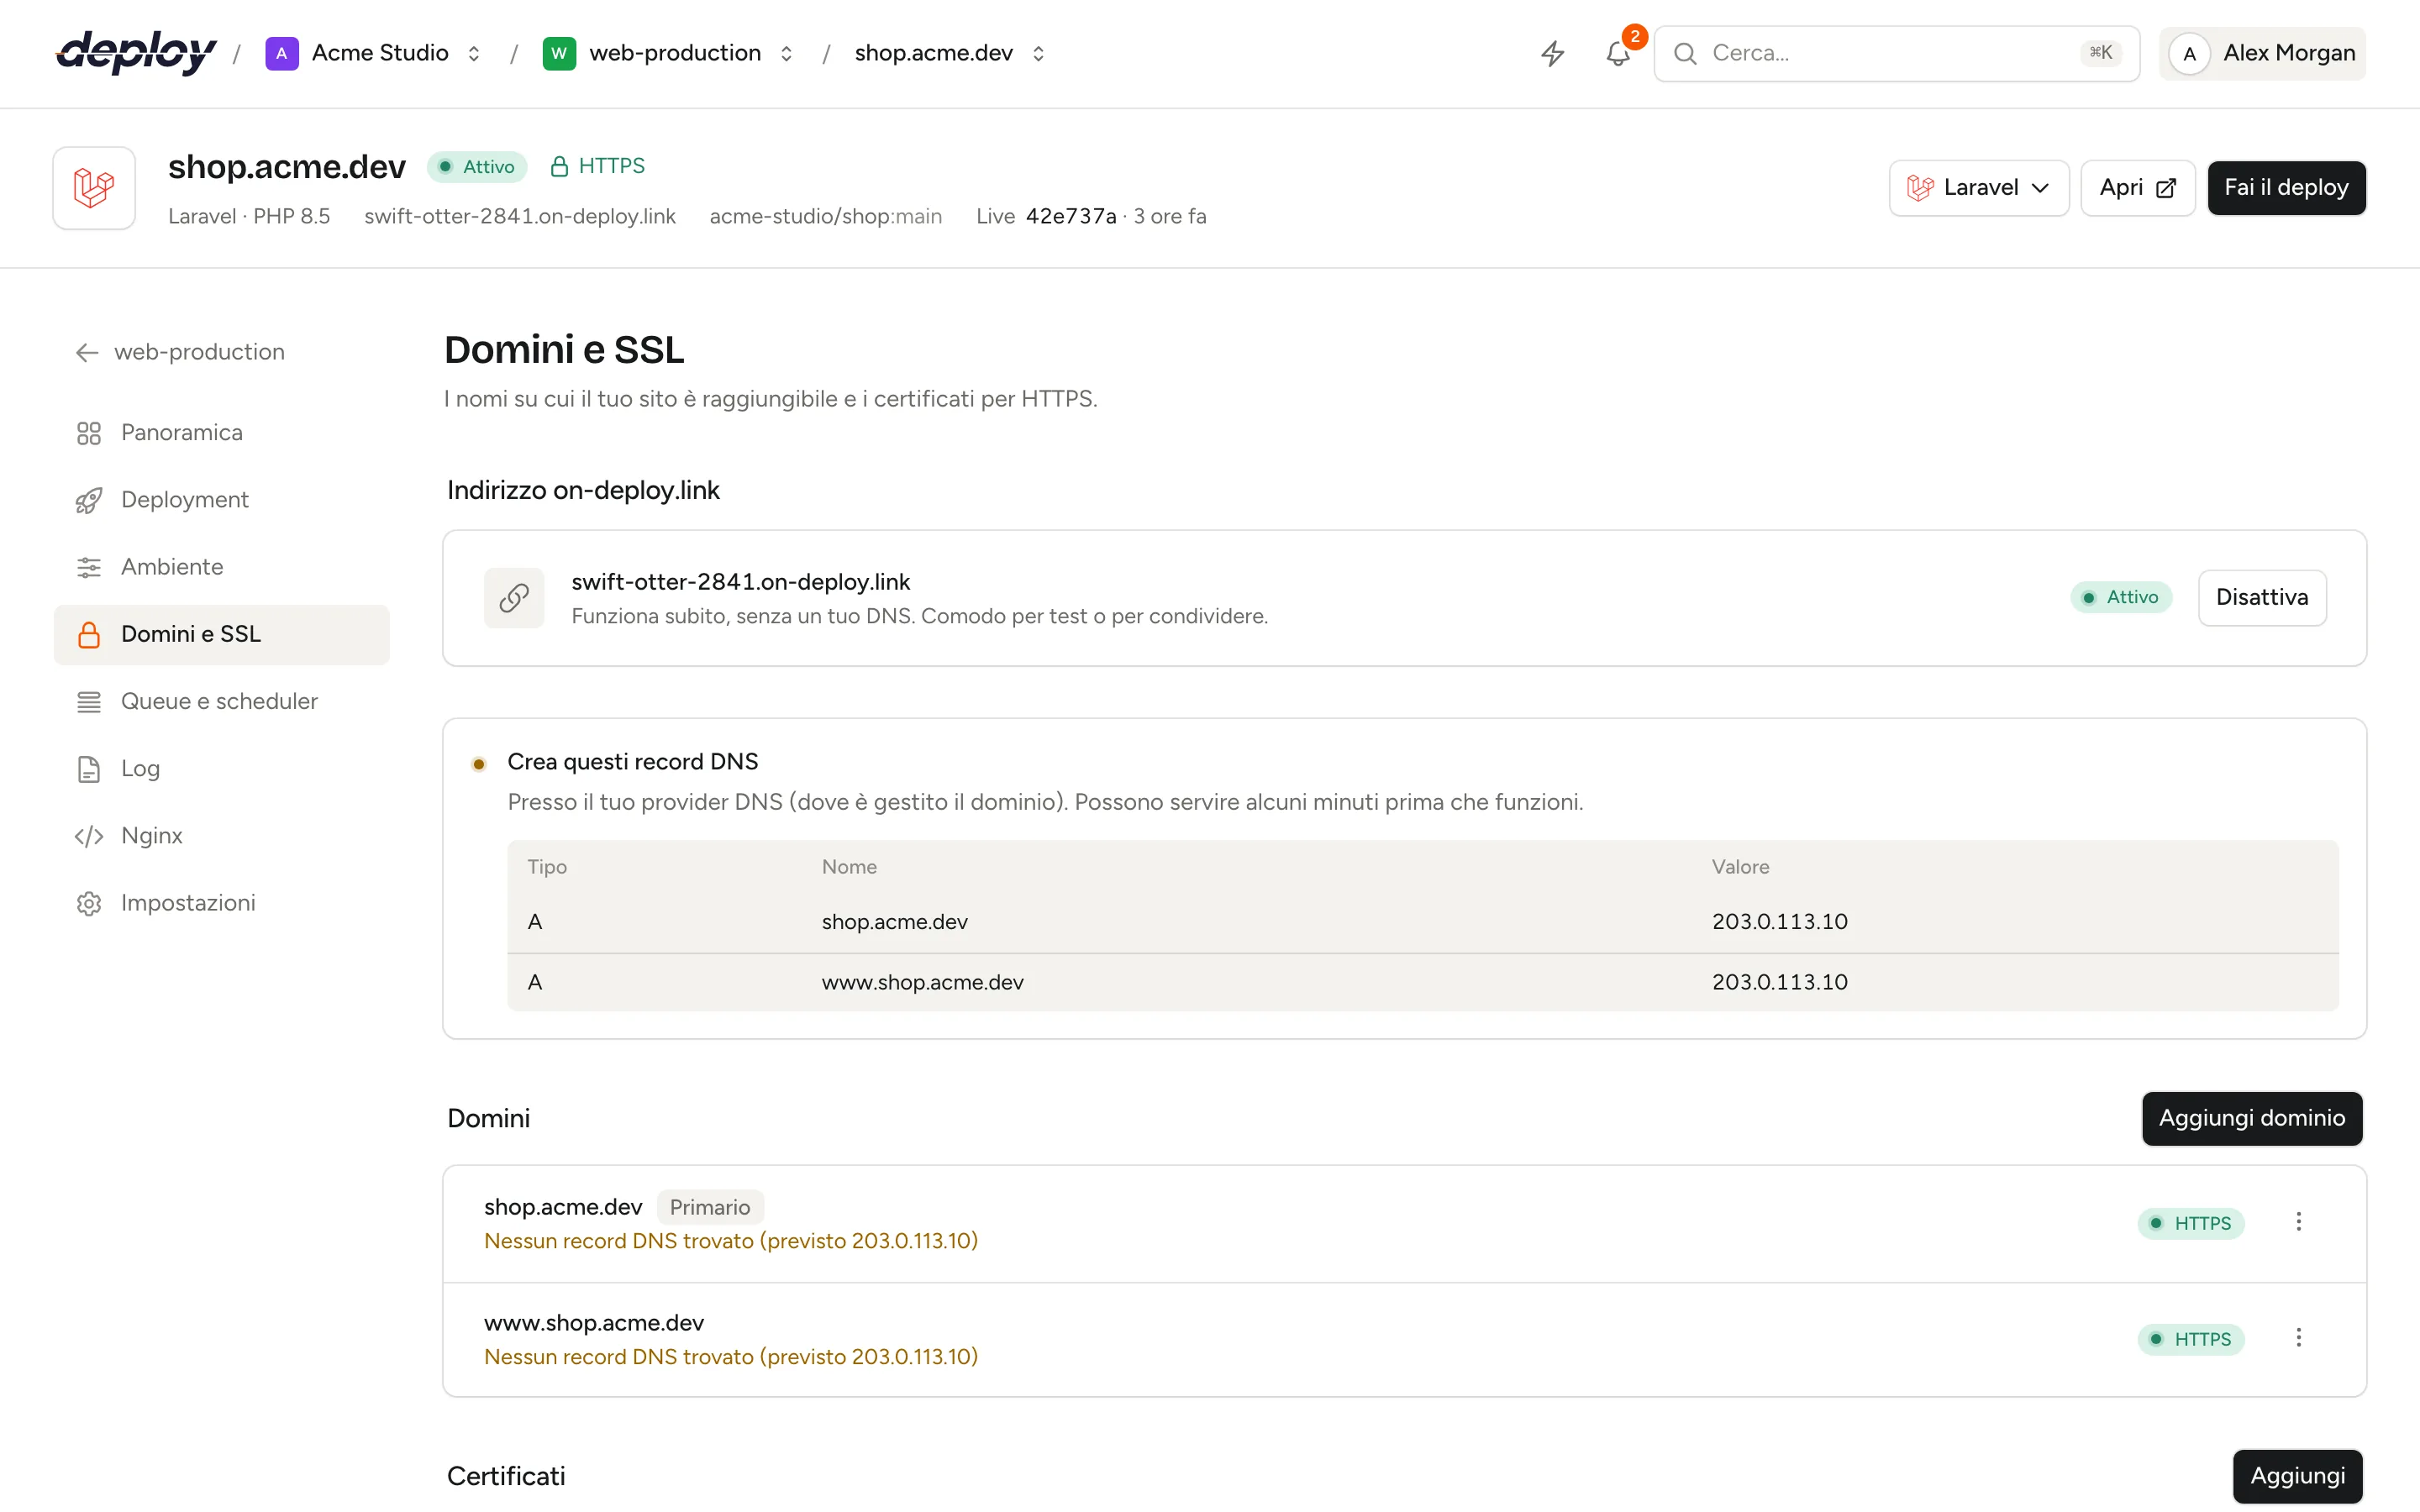The height and width of the screenshot is (1512, 2420).
Task: Click the Log file icon
Action: pyautogui.click(x=89, y=769)
